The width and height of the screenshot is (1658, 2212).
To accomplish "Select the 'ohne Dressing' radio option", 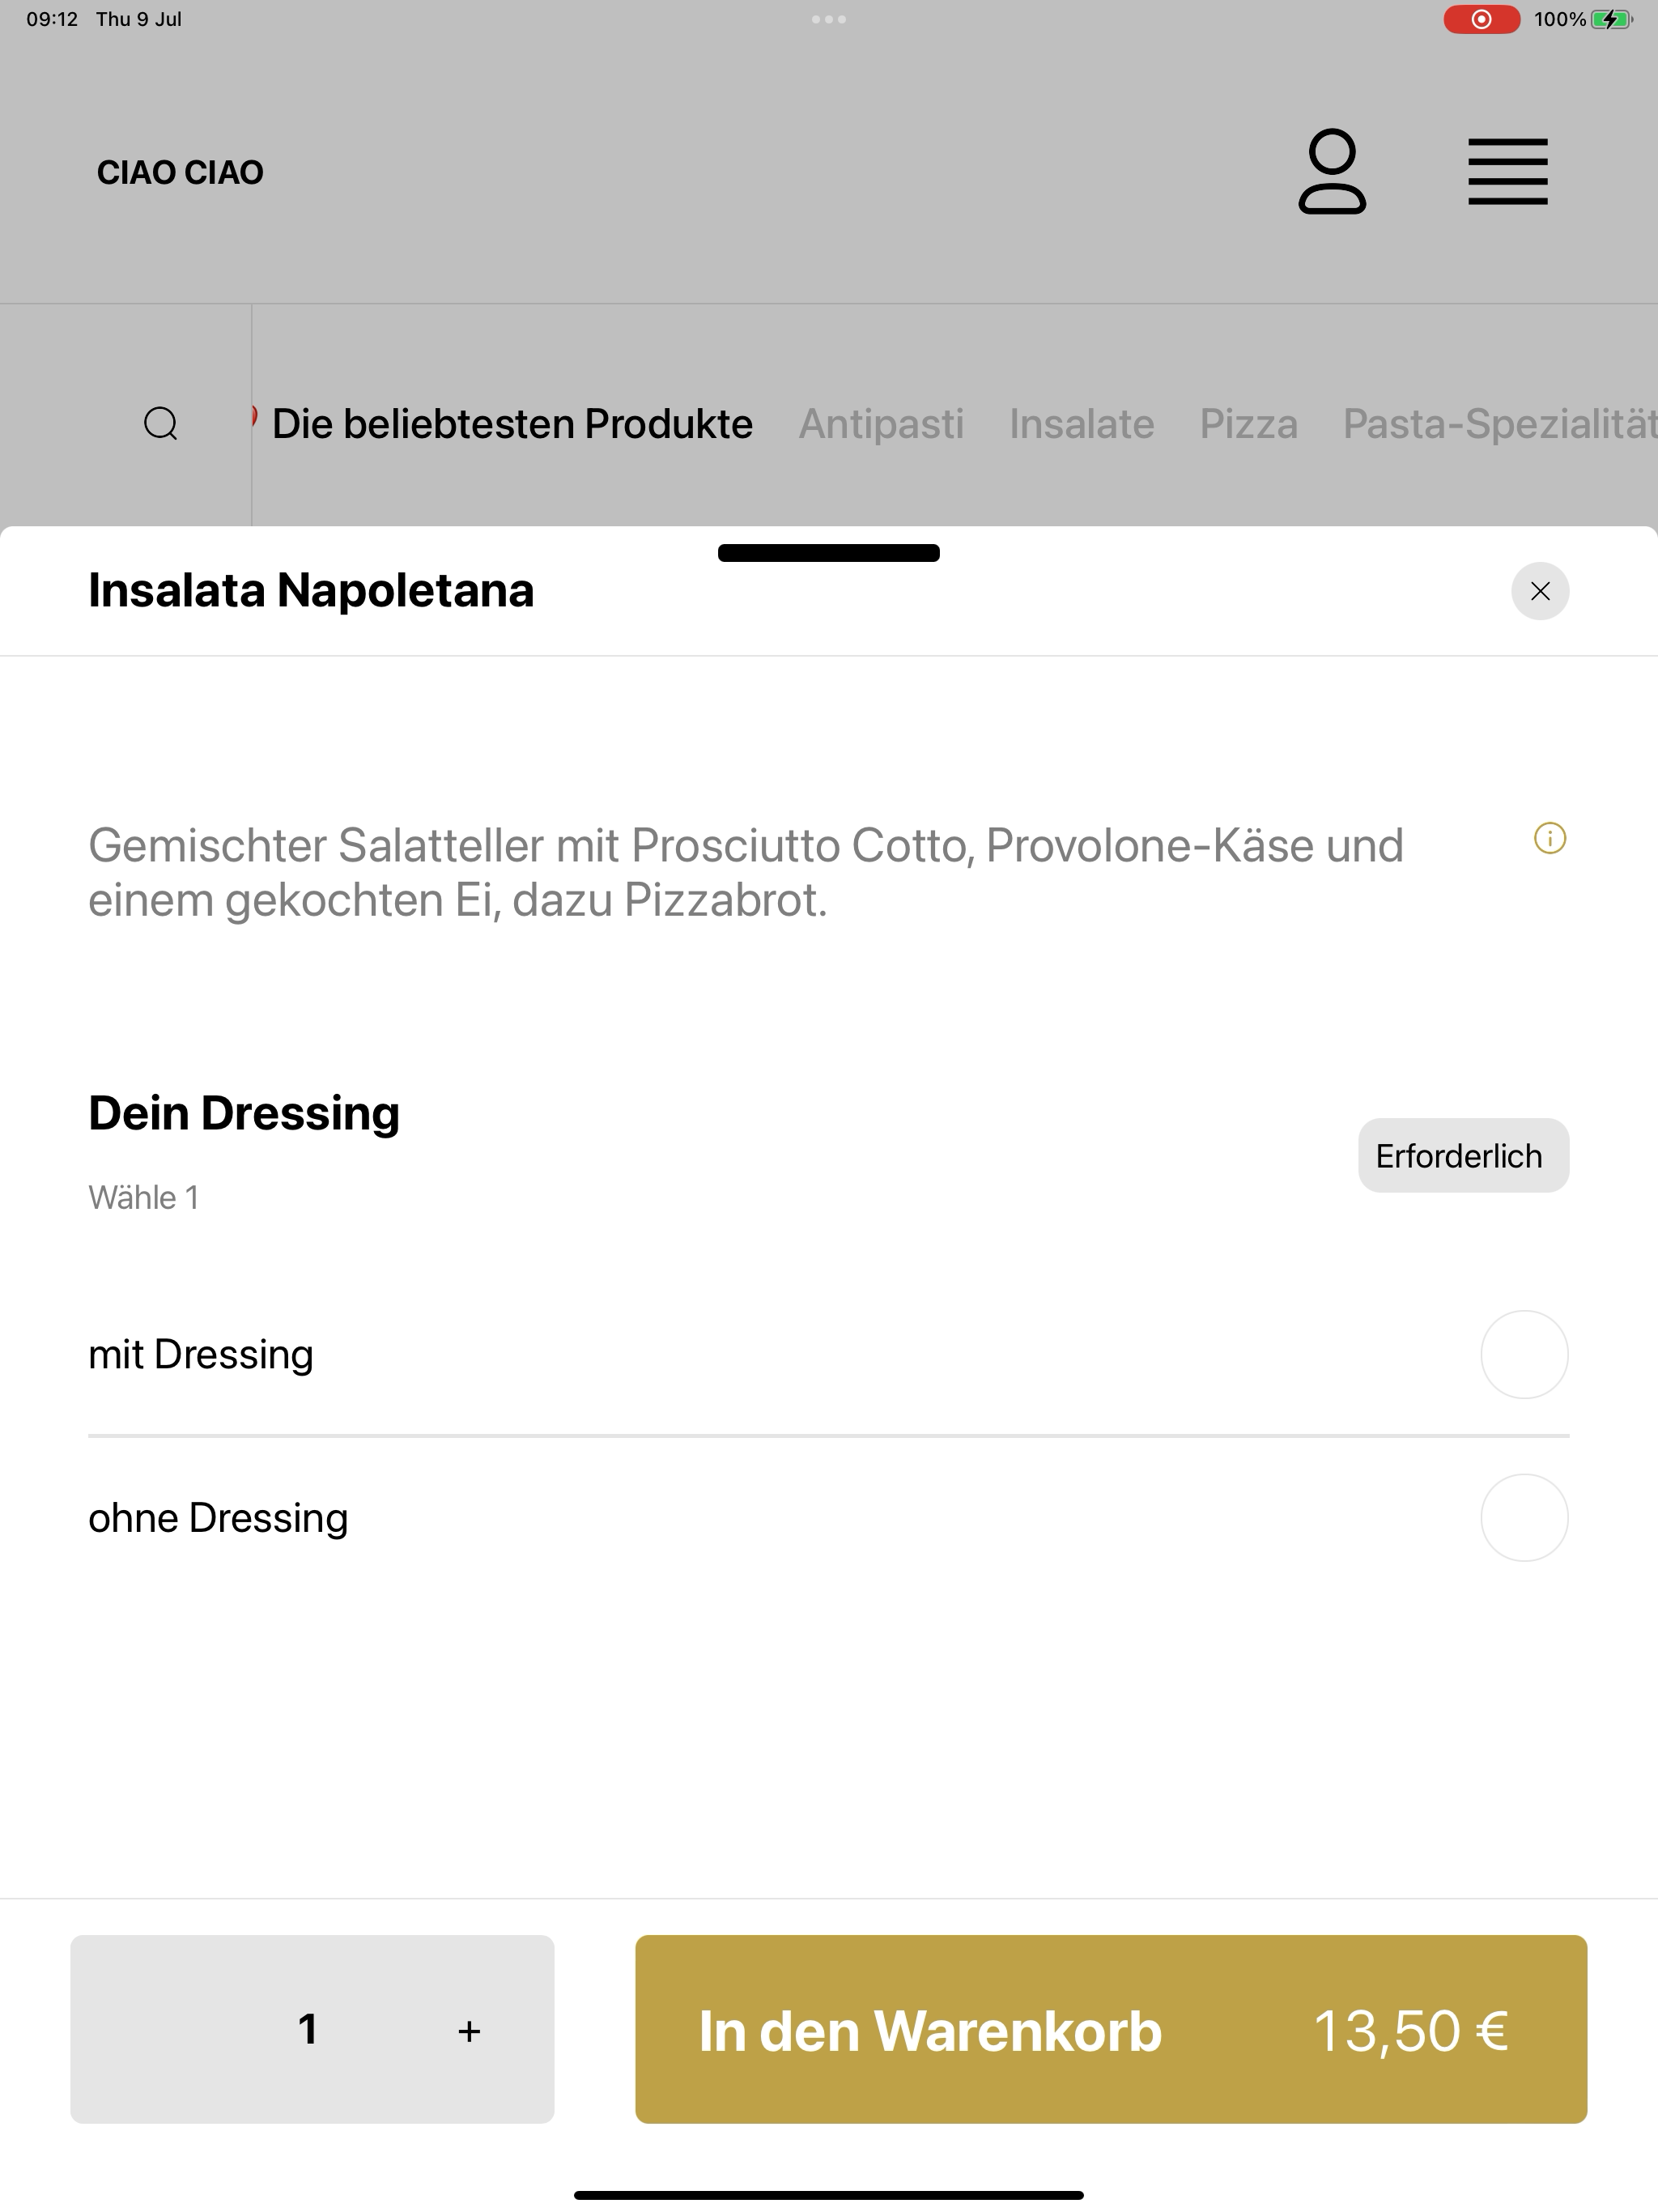I will pyautogui.click(x=1524, y=1517).
